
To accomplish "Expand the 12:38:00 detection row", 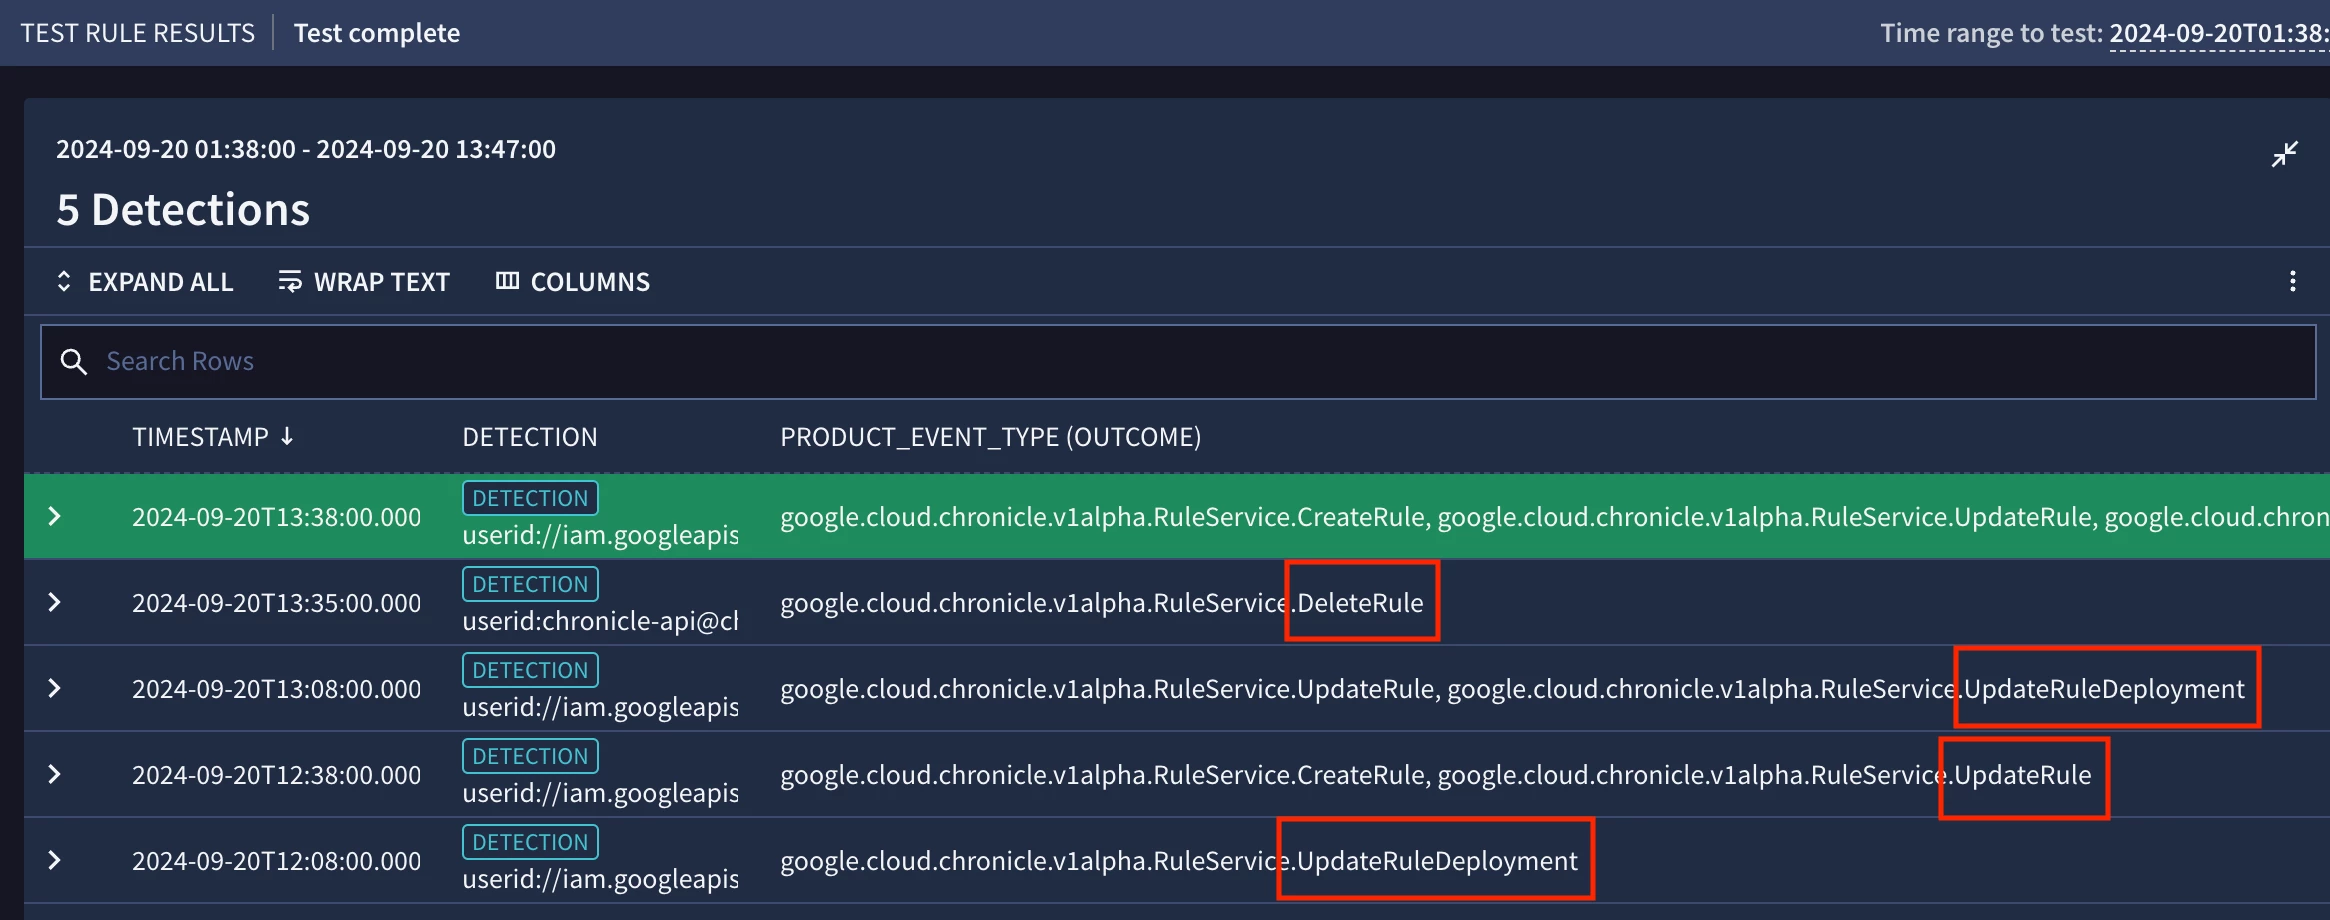I will pos(55,774).
